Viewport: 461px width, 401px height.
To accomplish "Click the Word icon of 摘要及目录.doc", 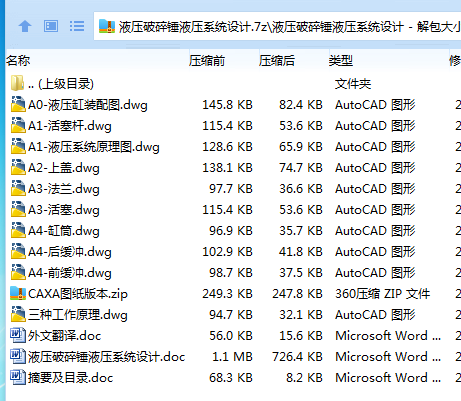I will click(18, 377).
